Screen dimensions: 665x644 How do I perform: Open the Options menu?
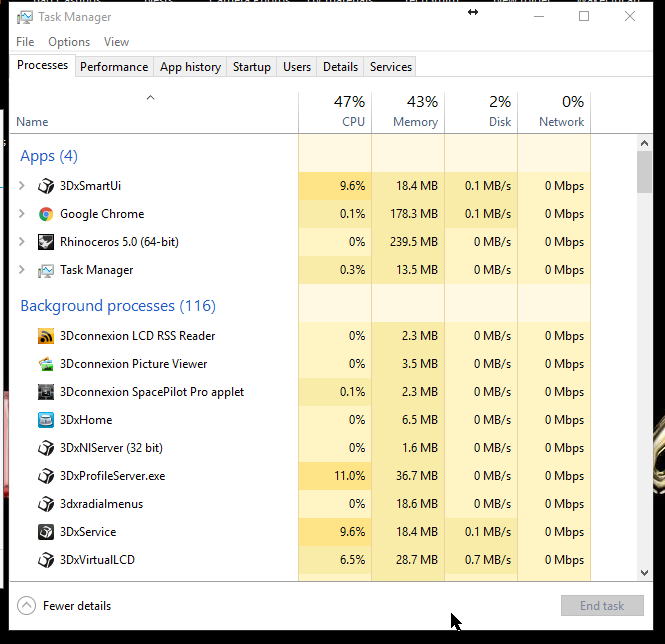pyautogui.click(x=69, y=42)
